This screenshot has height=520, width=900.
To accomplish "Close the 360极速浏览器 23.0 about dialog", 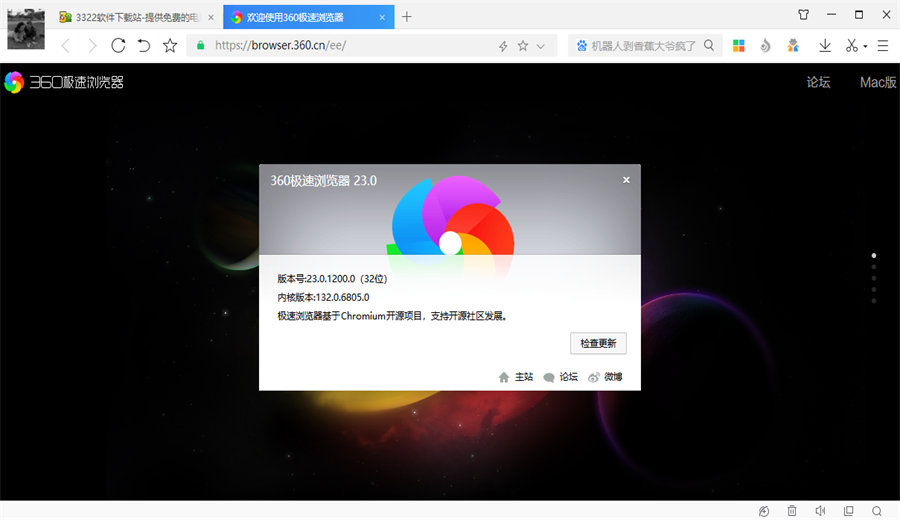I will click(626, 180).
